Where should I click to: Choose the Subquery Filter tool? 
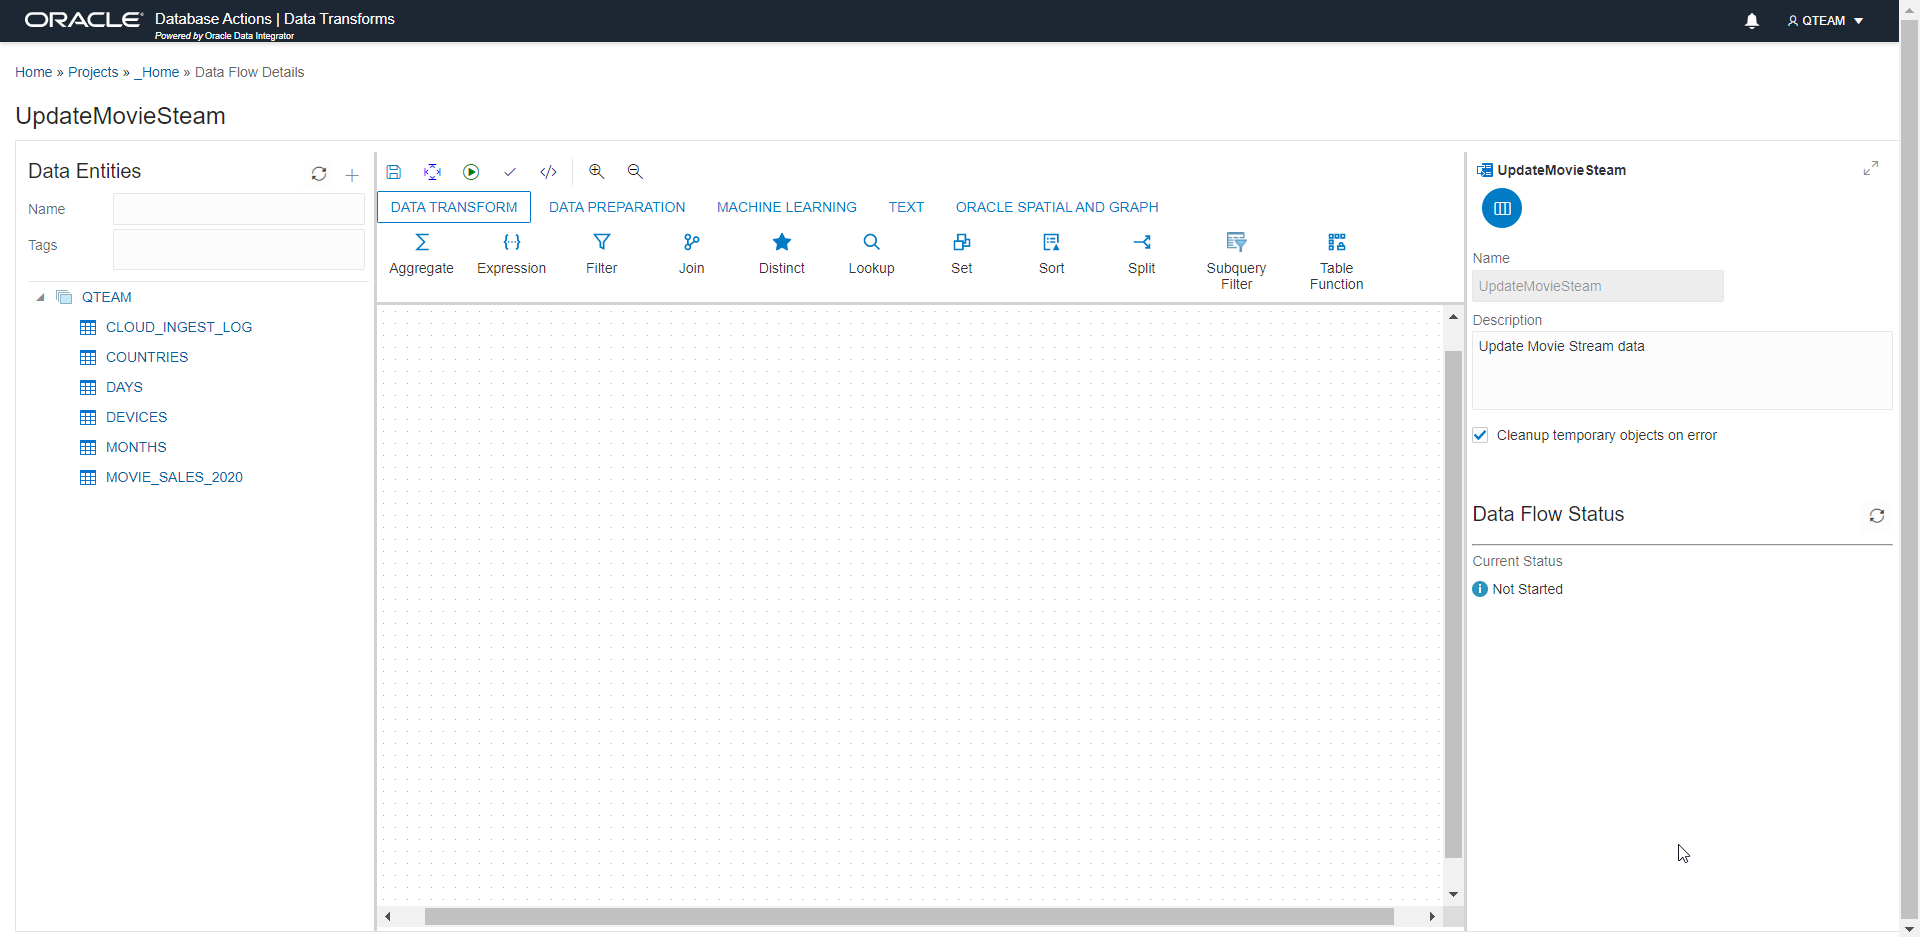pos(1237,262)
